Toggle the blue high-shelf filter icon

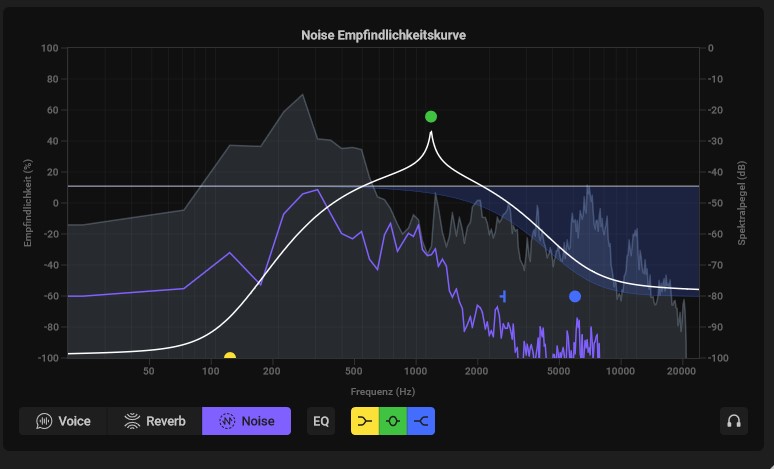coord(421,421)
